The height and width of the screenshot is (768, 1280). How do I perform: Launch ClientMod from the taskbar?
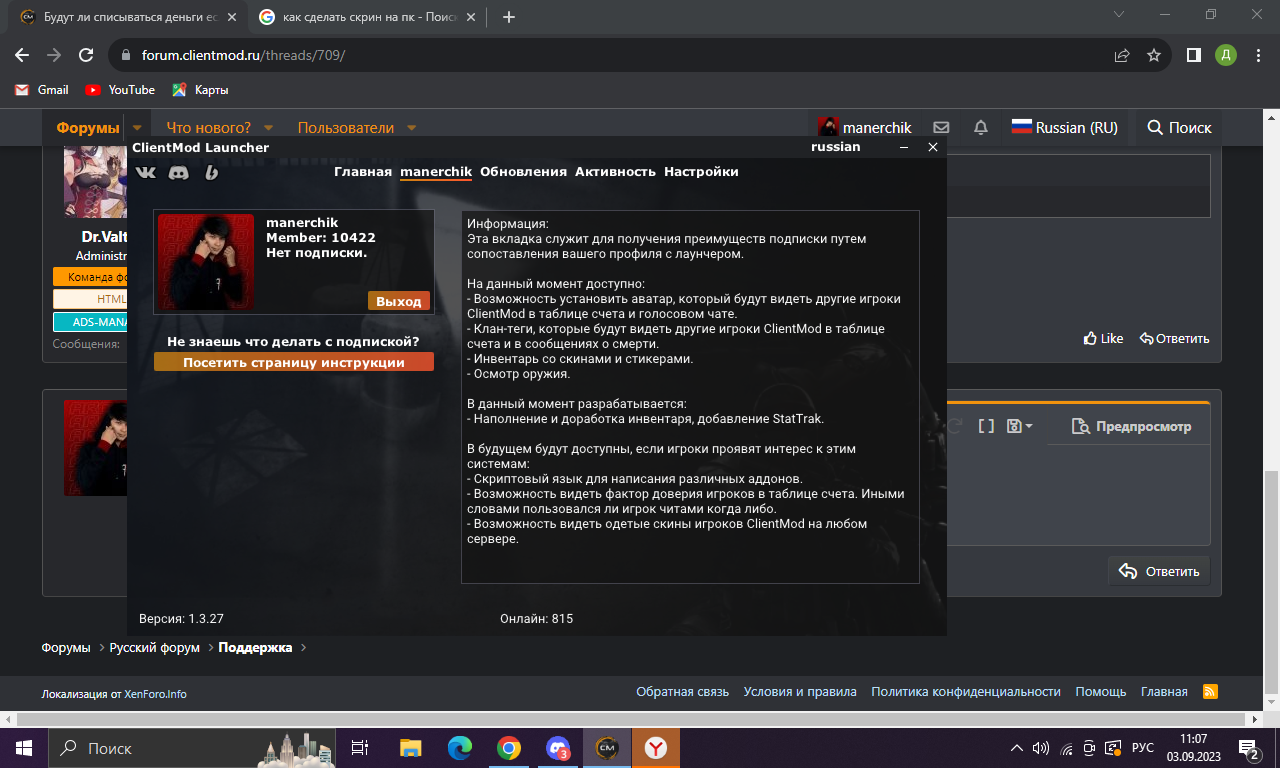[606, 748]
